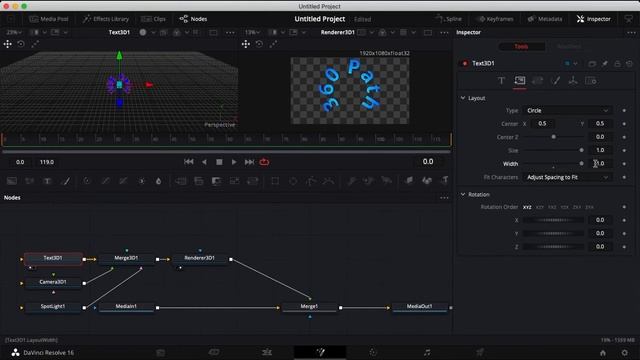Screen dimensions: 640x360
Task: Click the Width slider handle
Action: [582, 163]
